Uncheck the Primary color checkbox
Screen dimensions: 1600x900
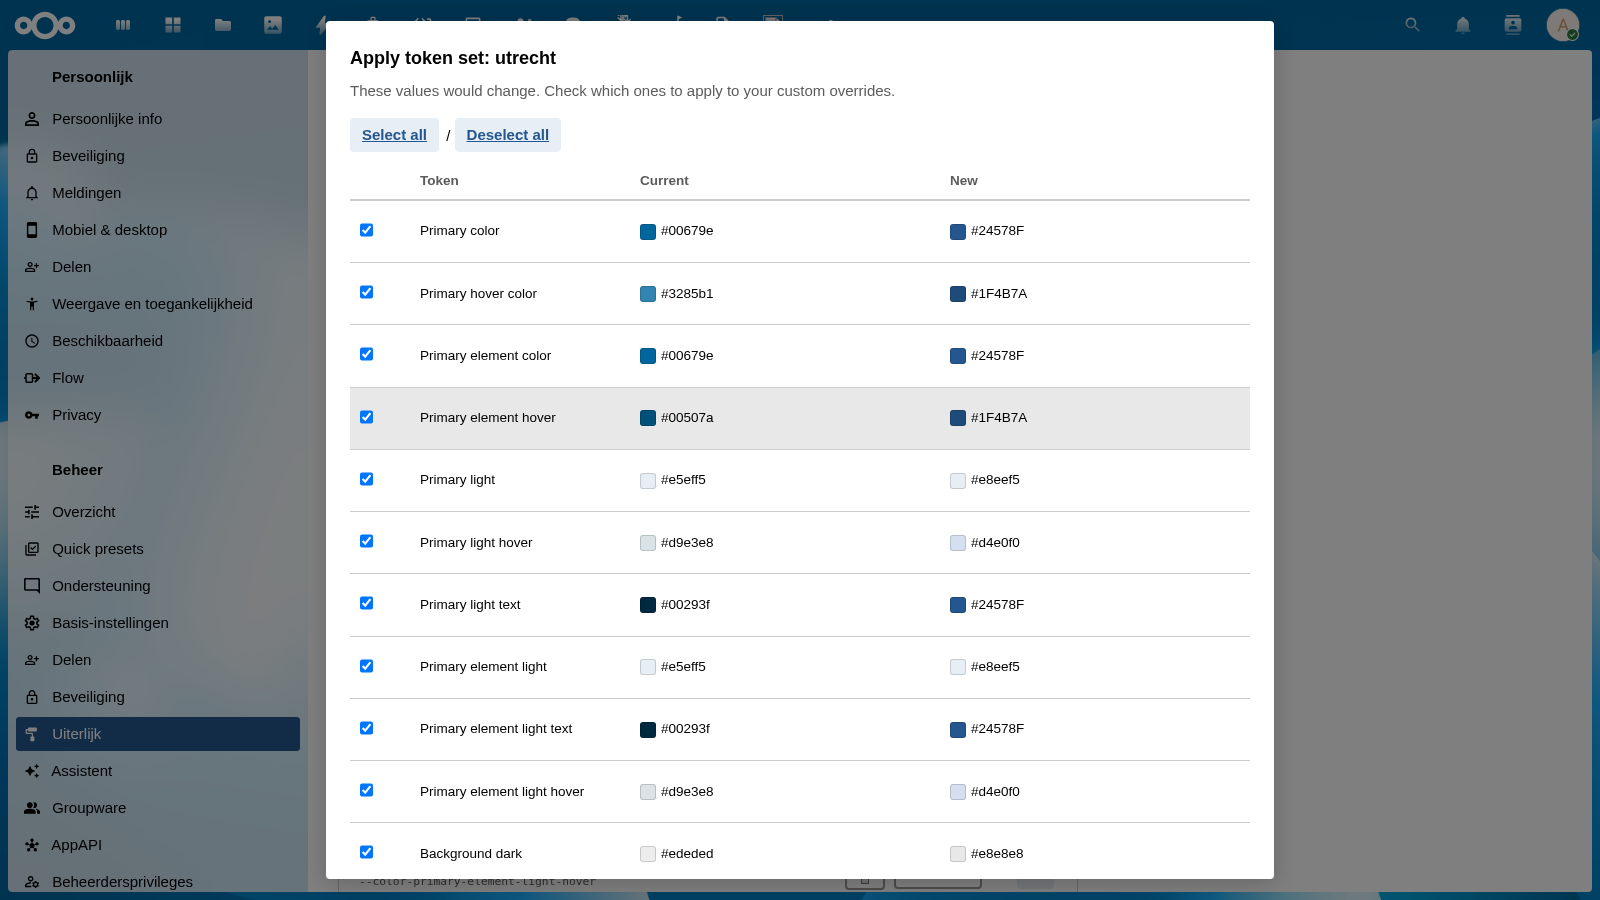366,230
